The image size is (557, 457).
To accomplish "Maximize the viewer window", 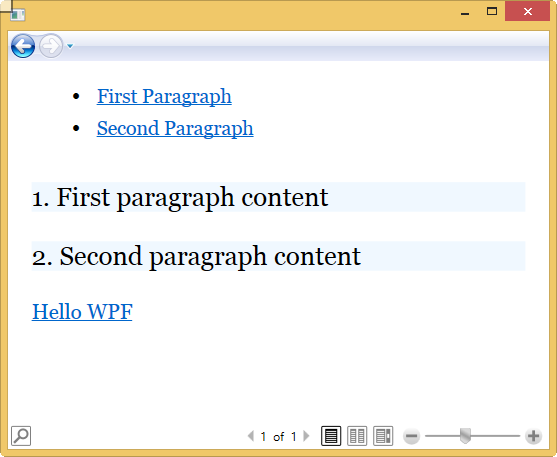I will tap(492, 11).
